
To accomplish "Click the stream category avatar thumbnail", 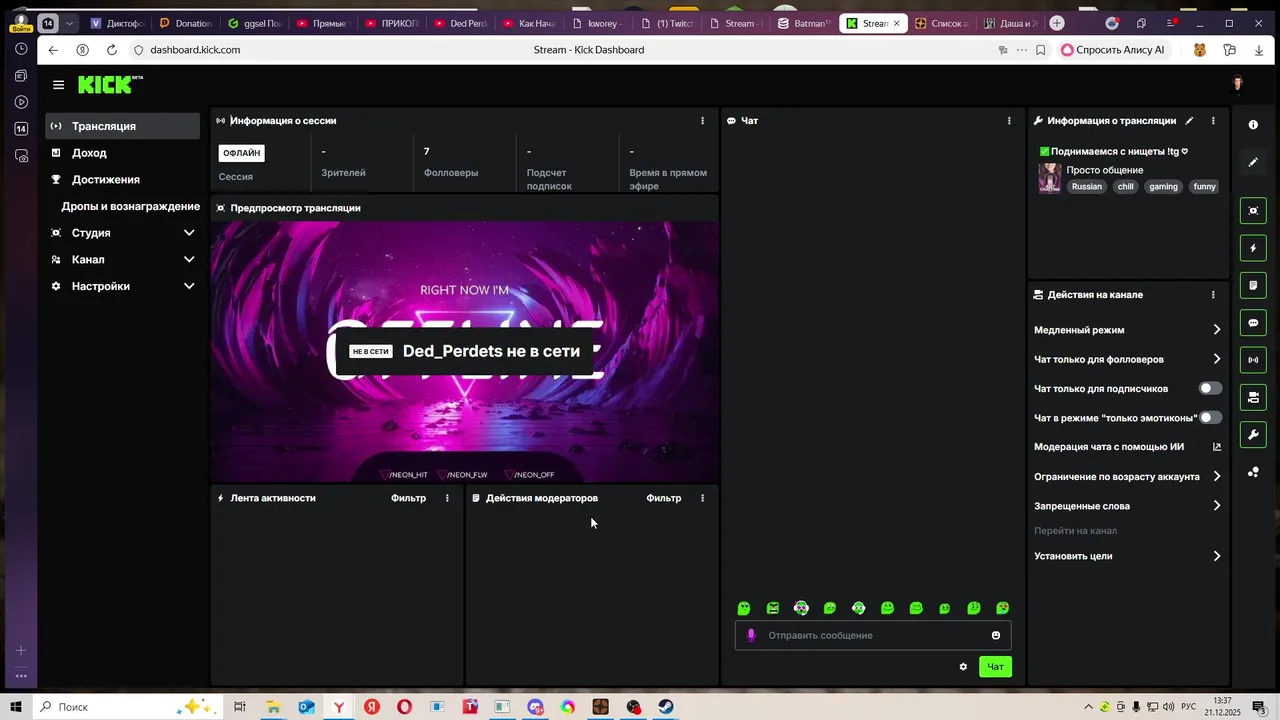I will pos(1050,178).
